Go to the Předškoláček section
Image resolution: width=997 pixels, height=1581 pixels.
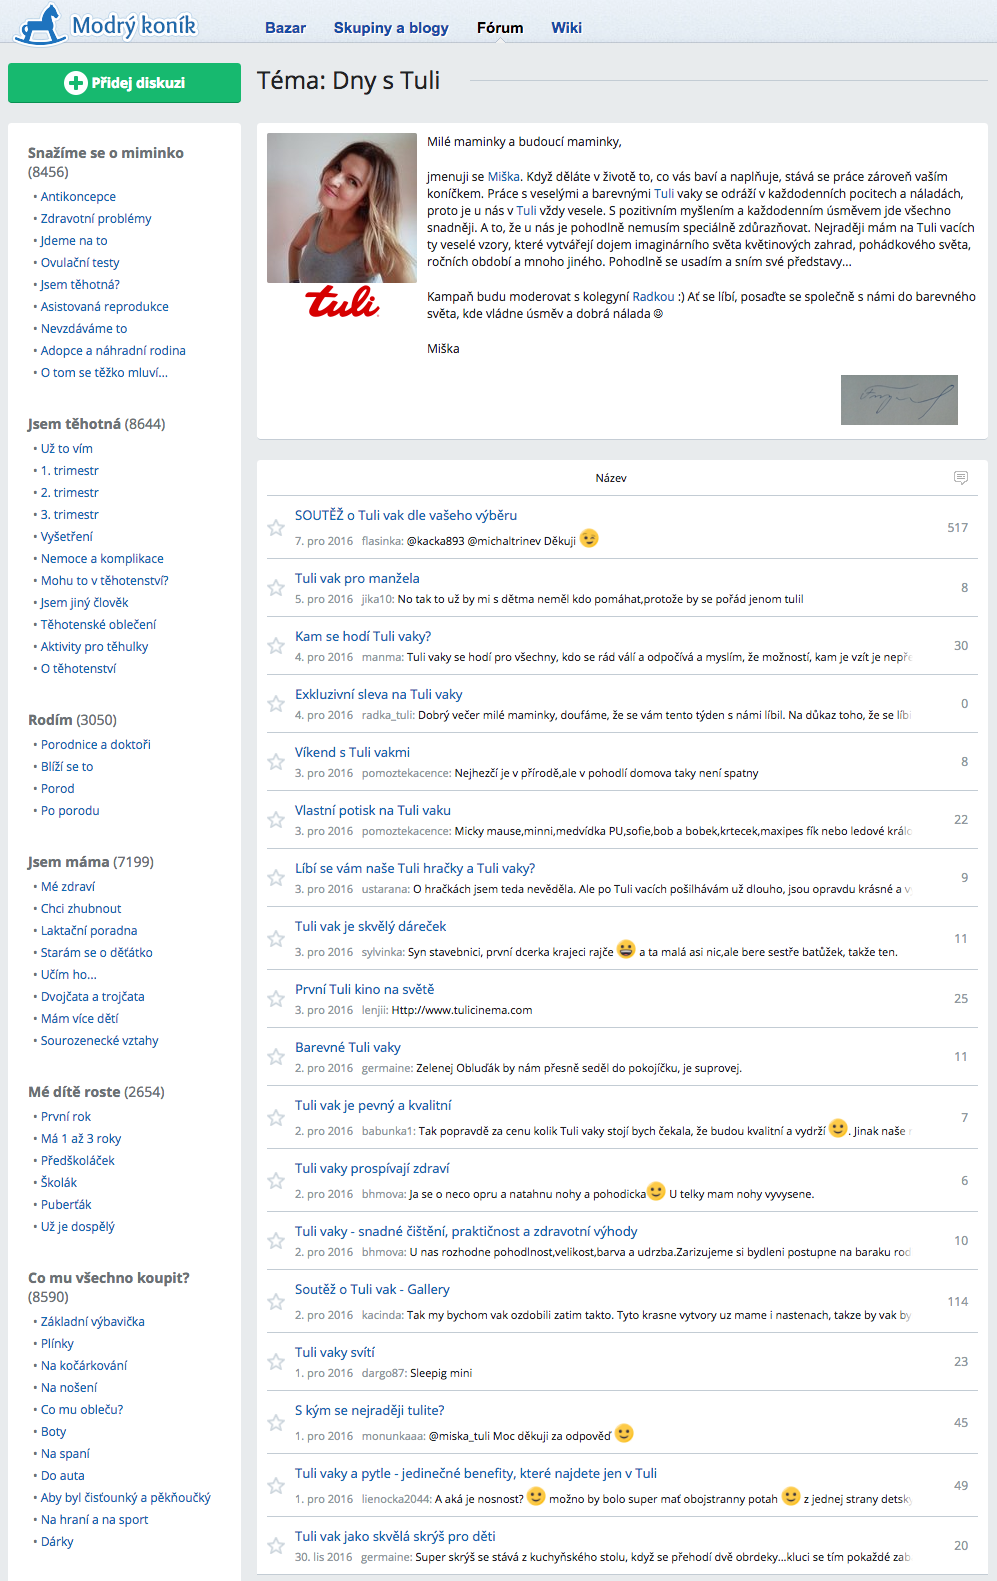pyautogui.click(x=78, y=1161)
